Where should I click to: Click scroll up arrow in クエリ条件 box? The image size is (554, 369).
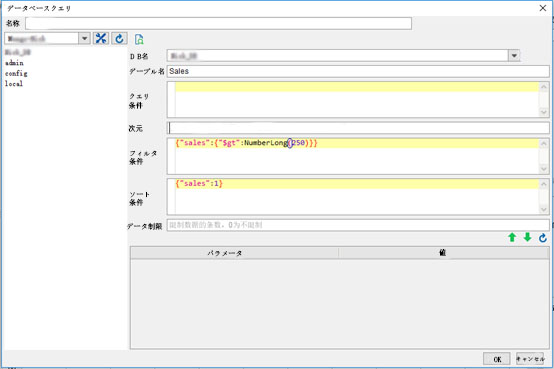click(x=544, y=87)
